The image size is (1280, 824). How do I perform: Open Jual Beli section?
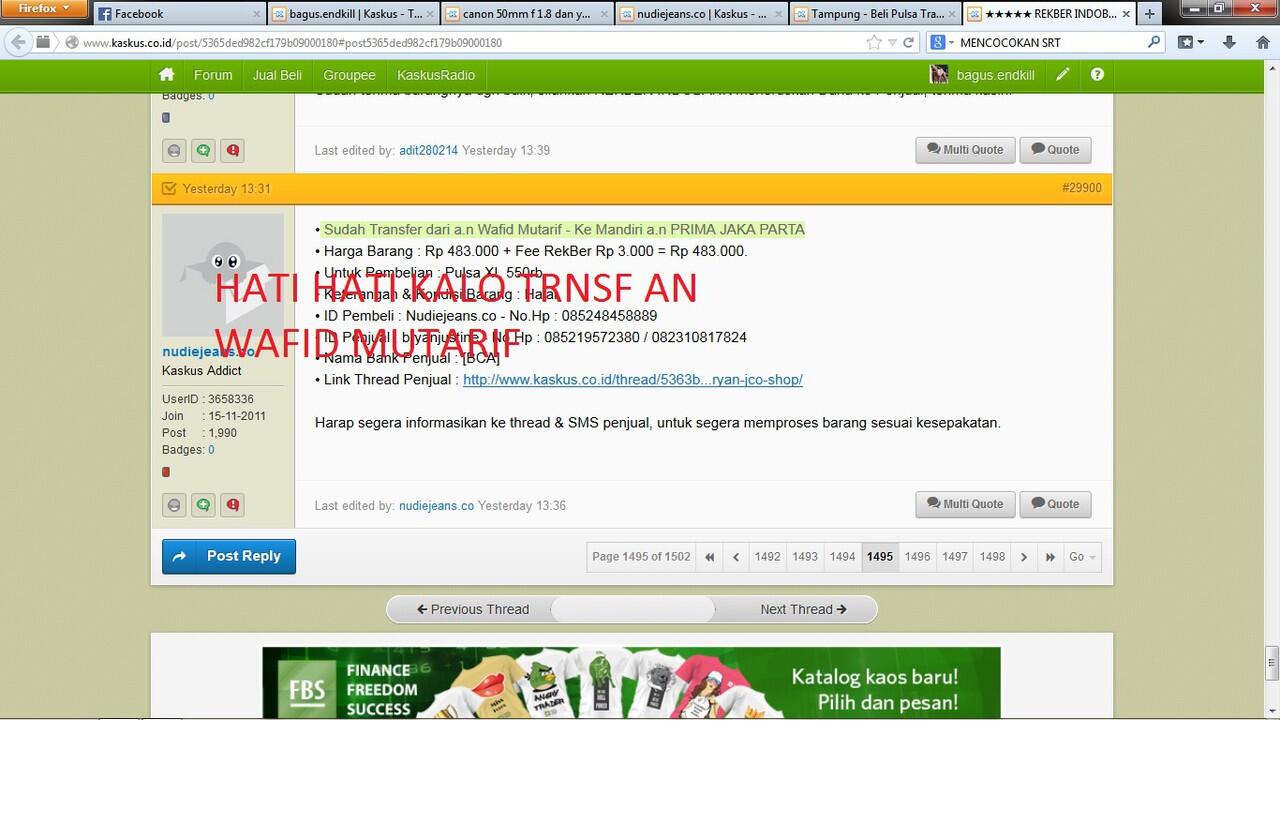277,75
